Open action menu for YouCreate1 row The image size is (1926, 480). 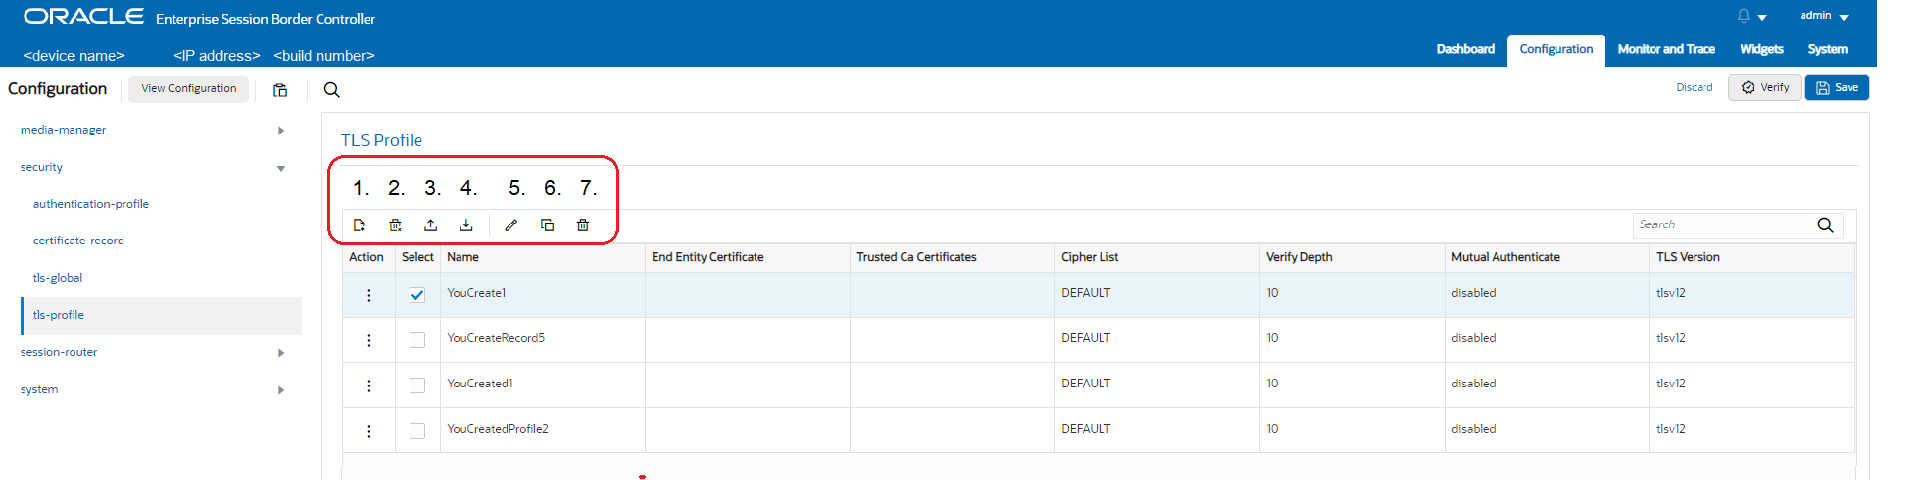click(x=369, y=295)
